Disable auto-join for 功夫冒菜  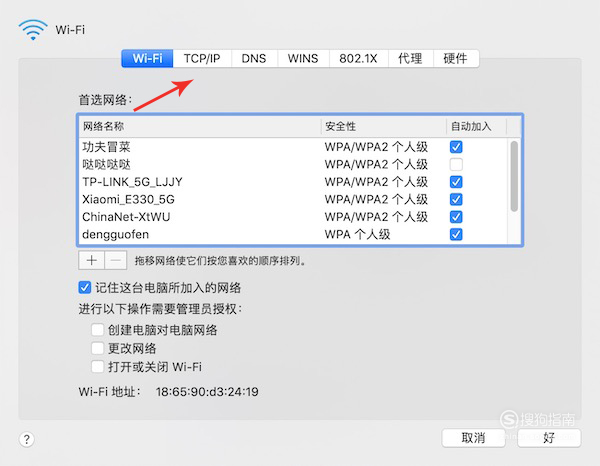point(456,147)
